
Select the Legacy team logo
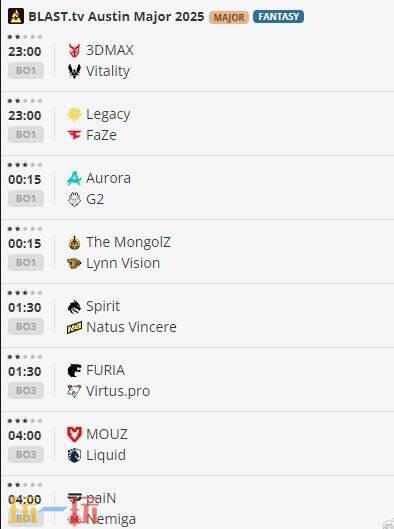[74, 114]
